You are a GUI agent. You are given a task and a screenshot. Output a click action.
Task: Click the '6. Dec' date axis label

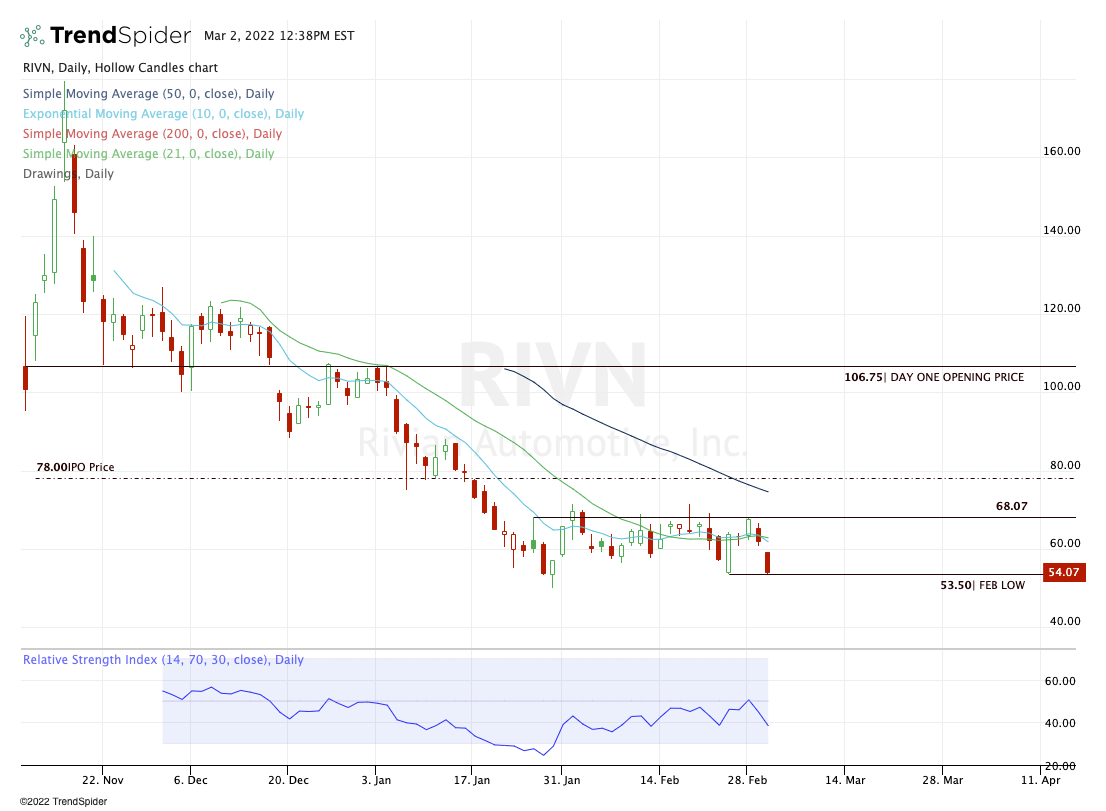click(190, 780)
